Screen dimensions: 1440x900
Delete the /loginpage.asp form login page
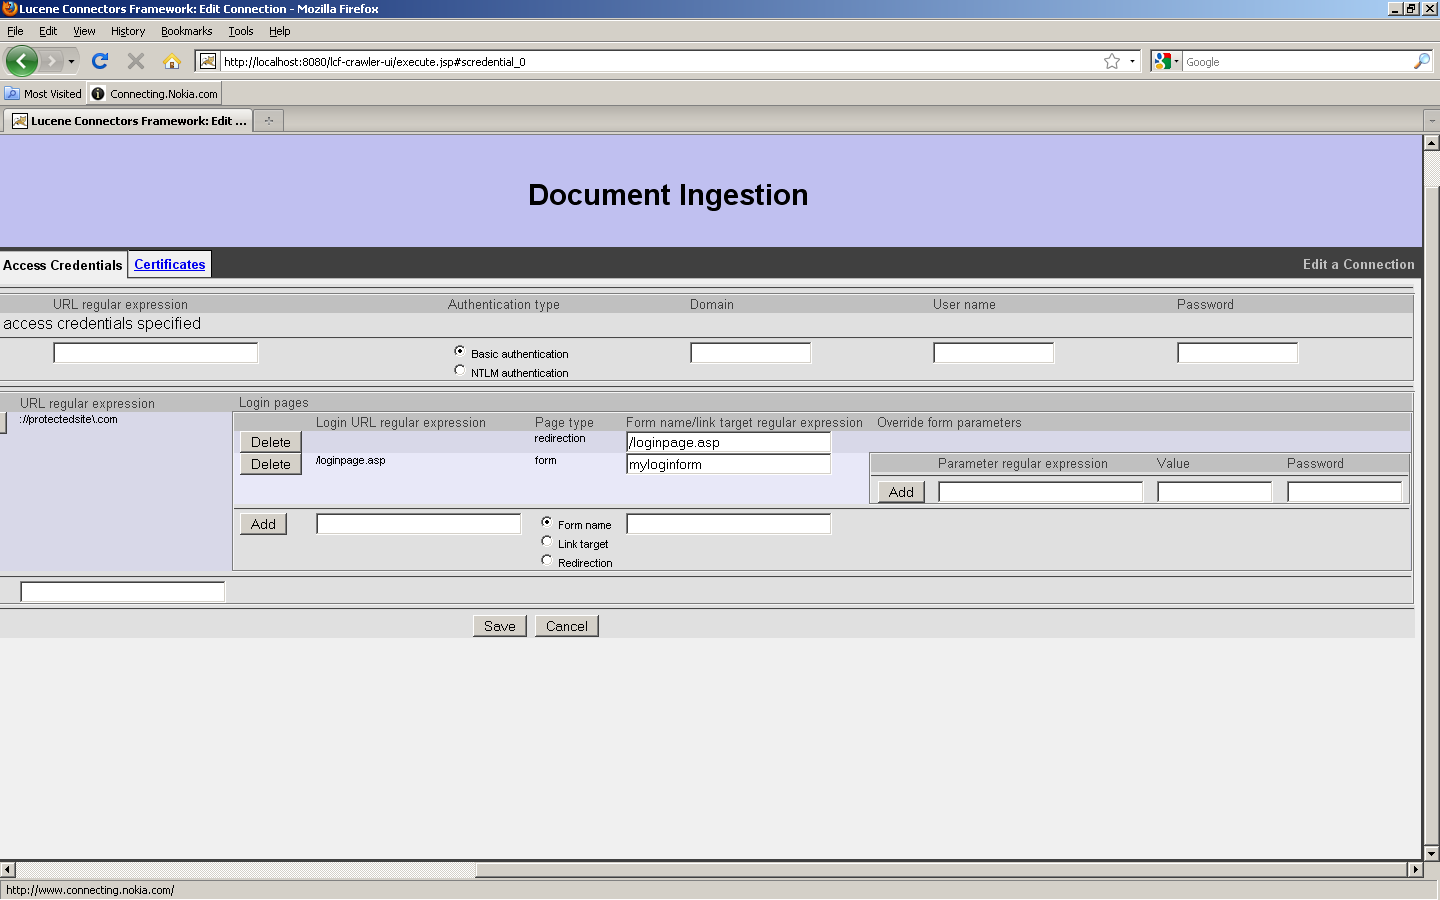click(x=270, y=464)
